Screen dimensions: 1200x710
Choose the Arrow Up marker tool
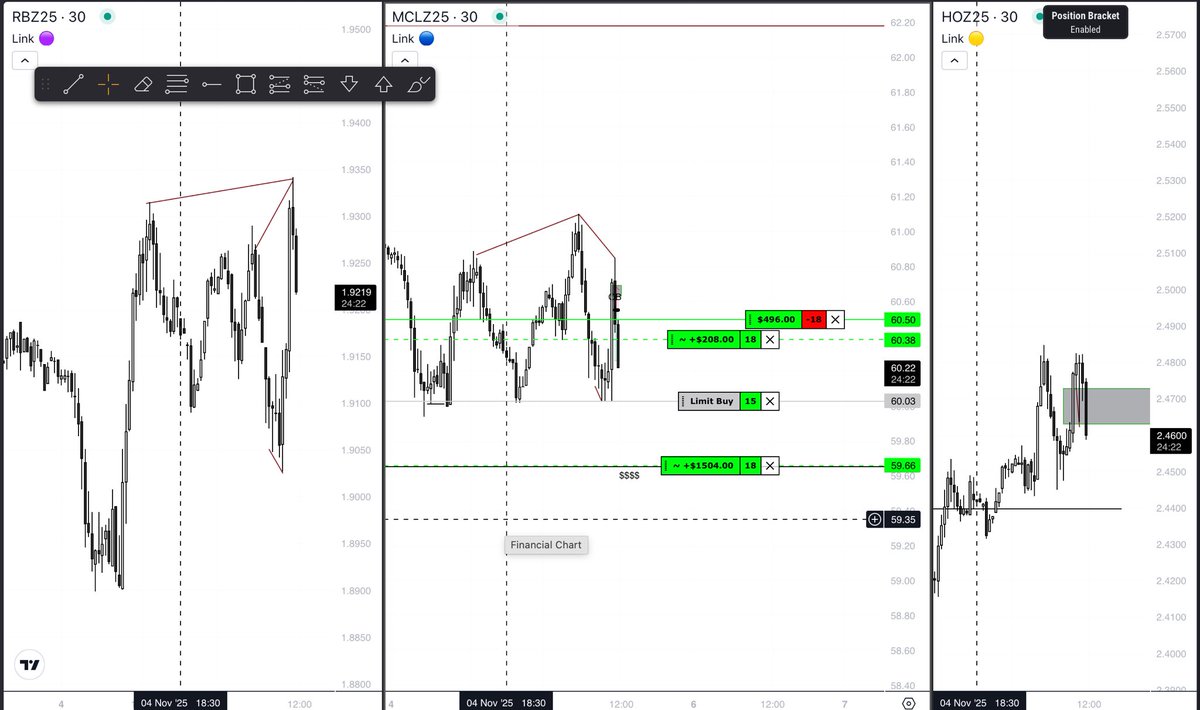384,84
